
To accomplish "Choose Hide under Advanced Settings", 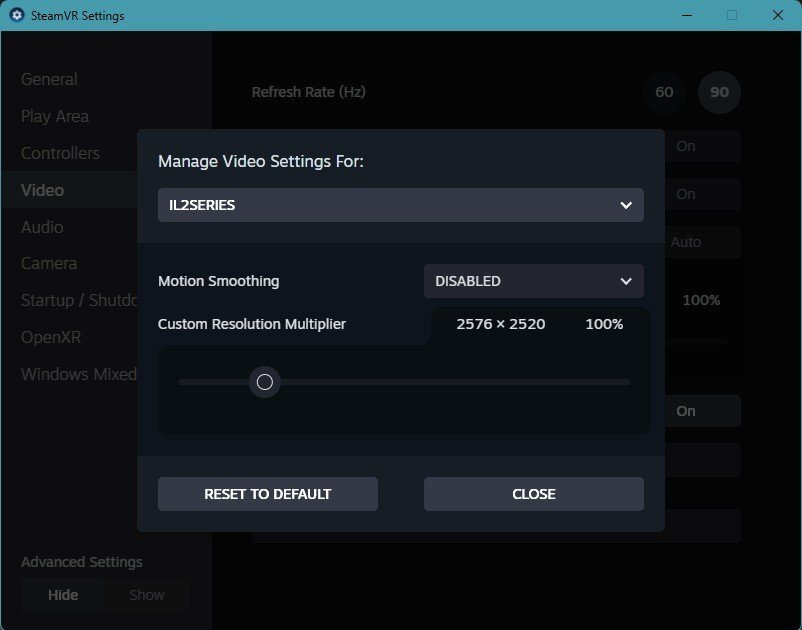I will point(63,595).
